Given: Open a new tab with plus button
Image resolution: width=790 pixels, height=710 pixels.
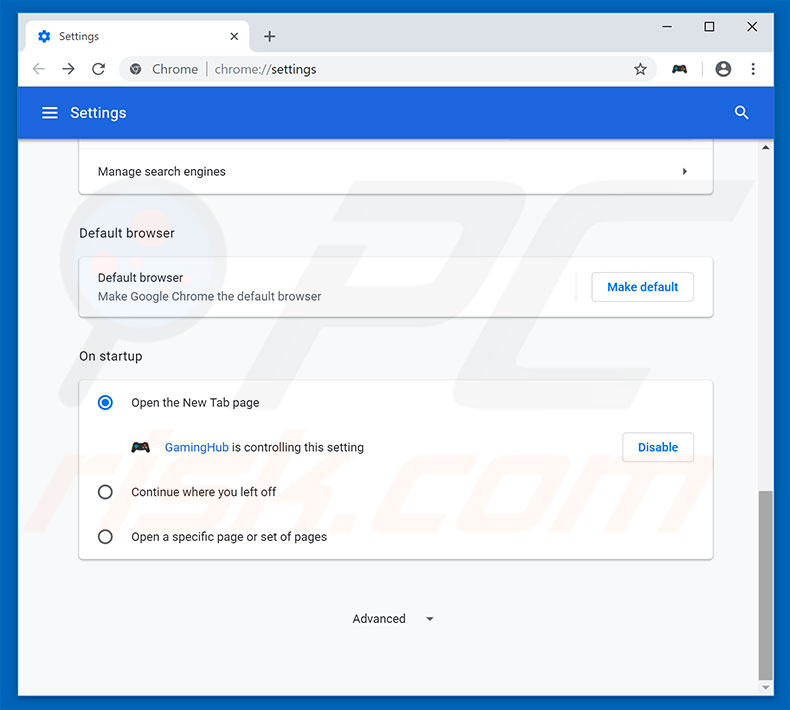Looking at the screenshot, I should (270, 36).
